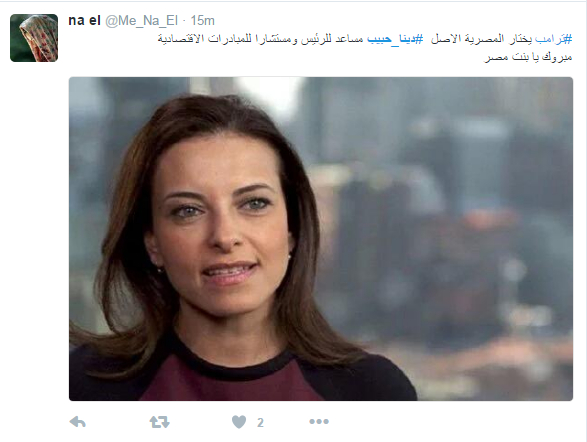Open na el's profile avatar
This screenshot has height=442, width=587.
pyautogui.click(x=34, y=38)
